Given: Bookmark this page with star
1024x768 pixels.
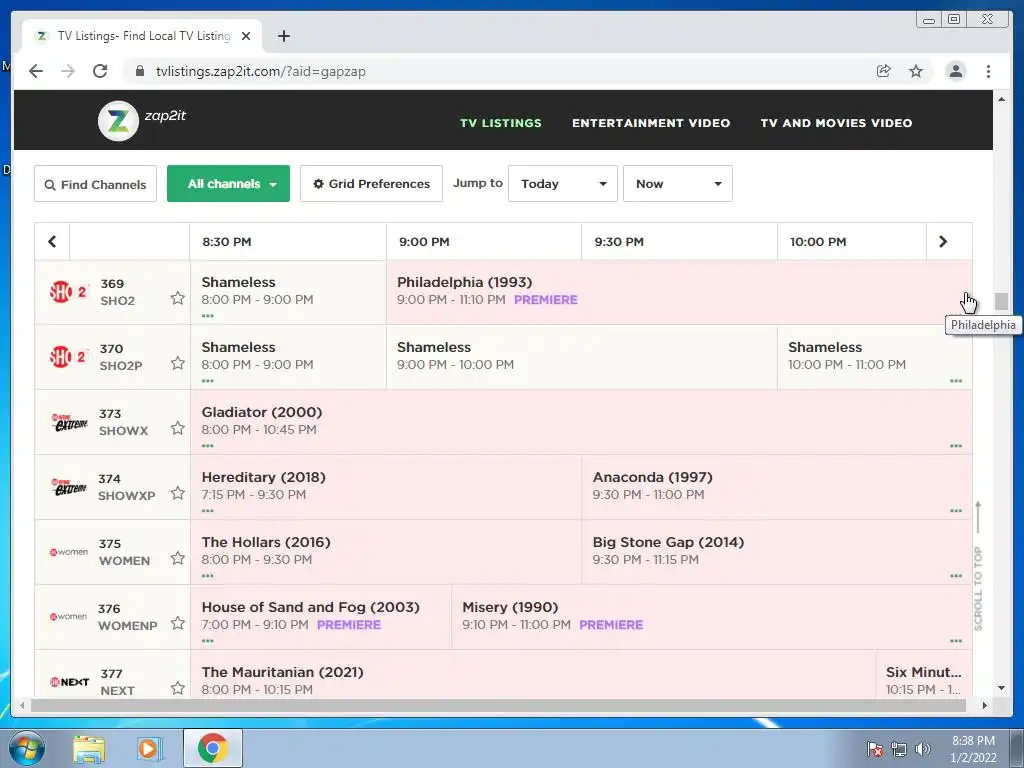Looking at the screenshot, I should [x=916, y=71].
